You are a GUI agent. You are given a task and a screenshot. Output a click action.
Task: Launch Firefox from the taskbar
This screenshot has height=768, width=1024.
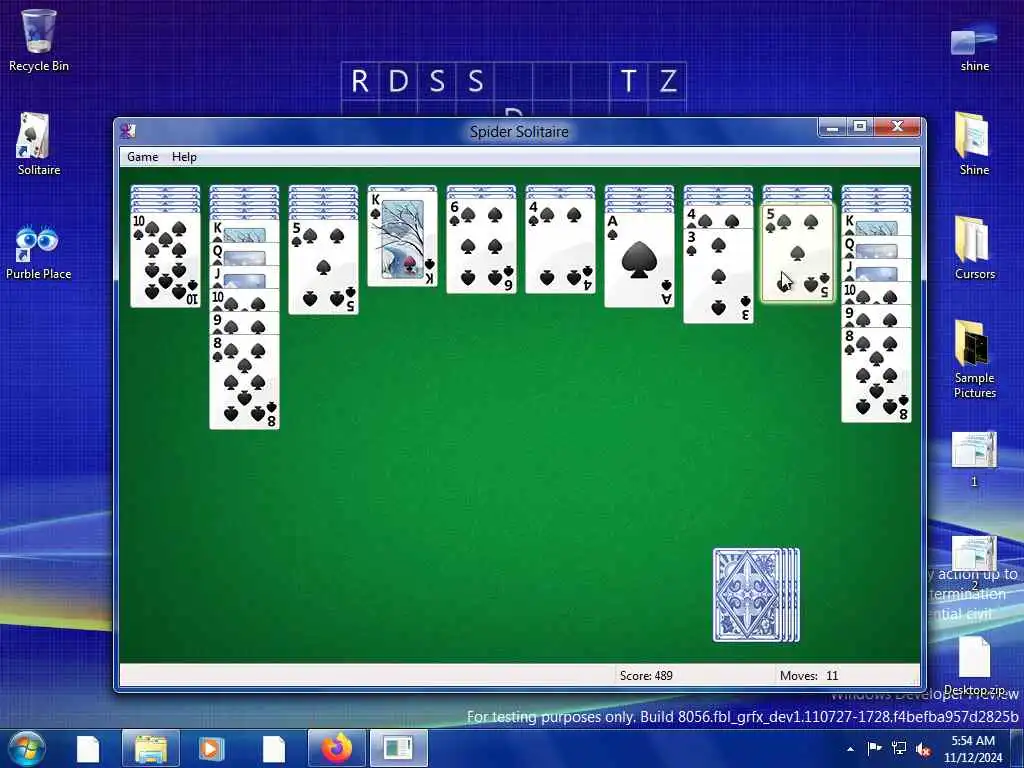point(336,748)
